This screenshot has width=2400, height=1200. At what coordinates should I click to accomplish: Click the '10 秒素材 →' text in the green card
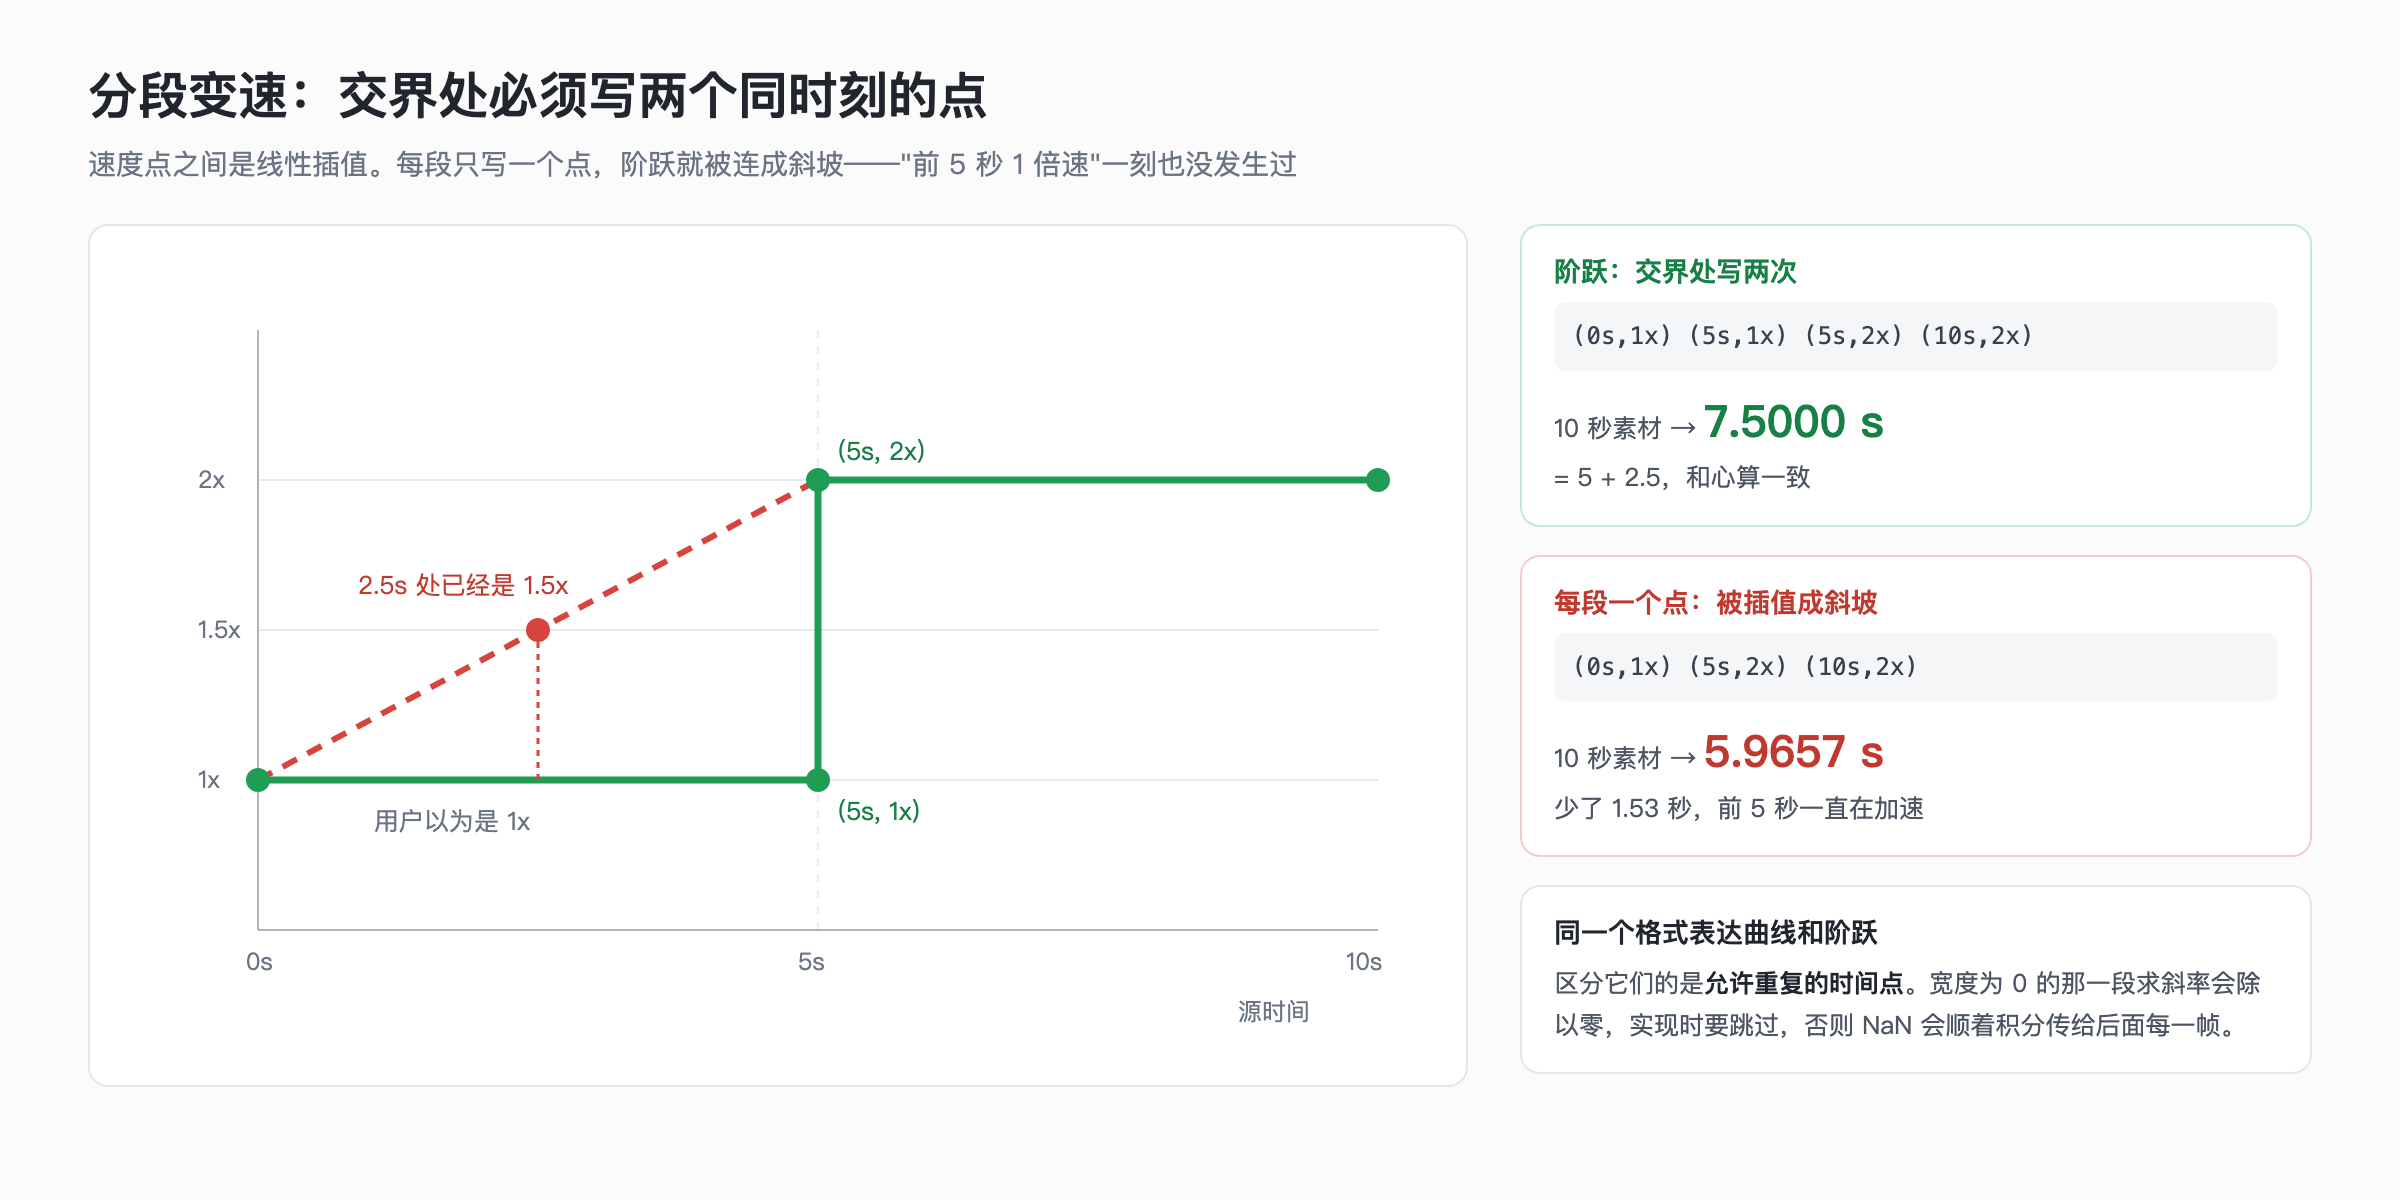point(1625,428)
